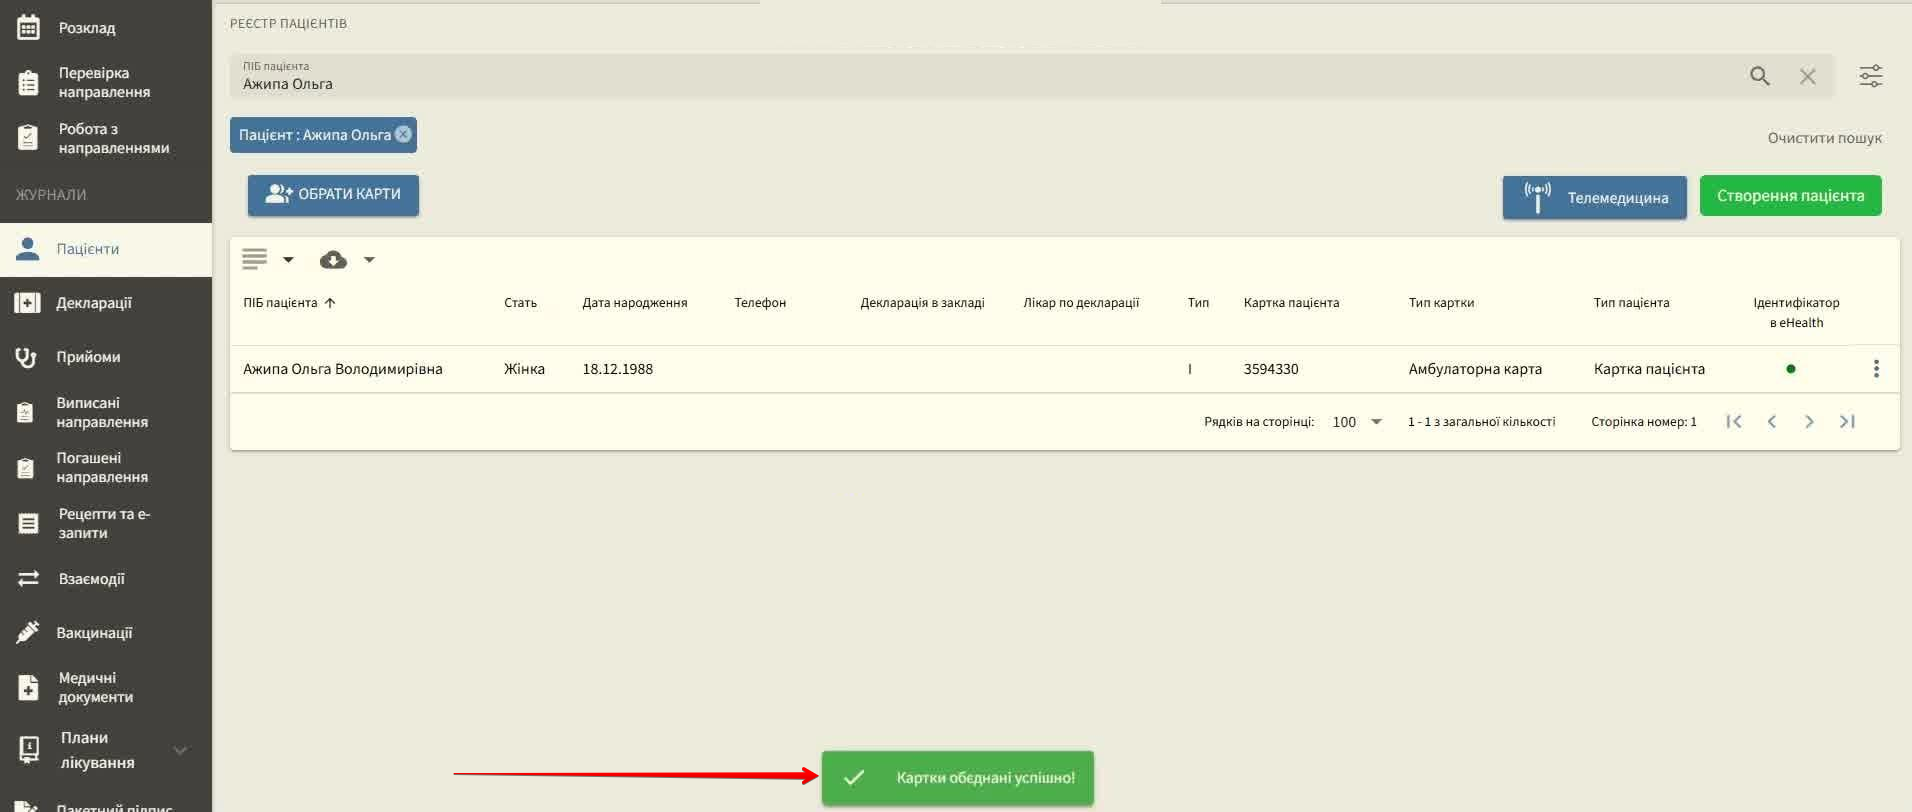Click the green eHealth identifier dot

[x=1790, y=369]
